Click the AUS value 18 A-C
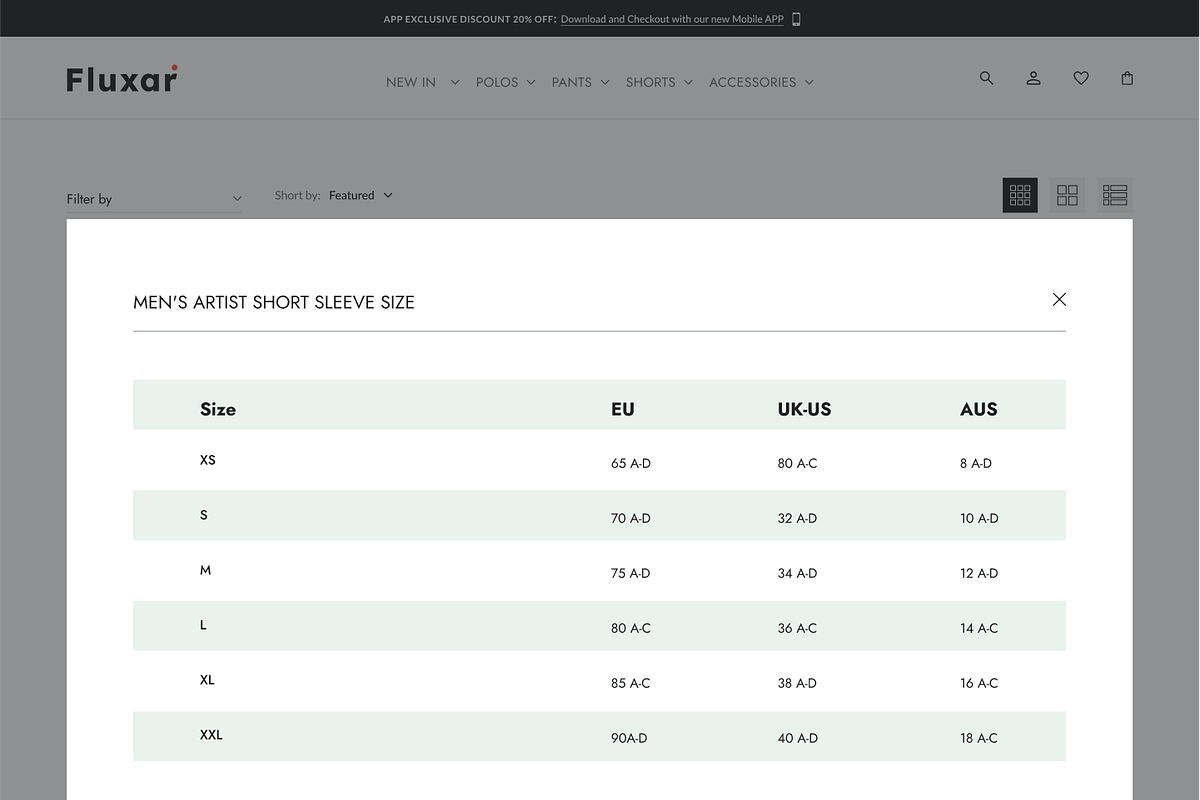Screen dimensions: 1200x800 (x=979, y=738)
